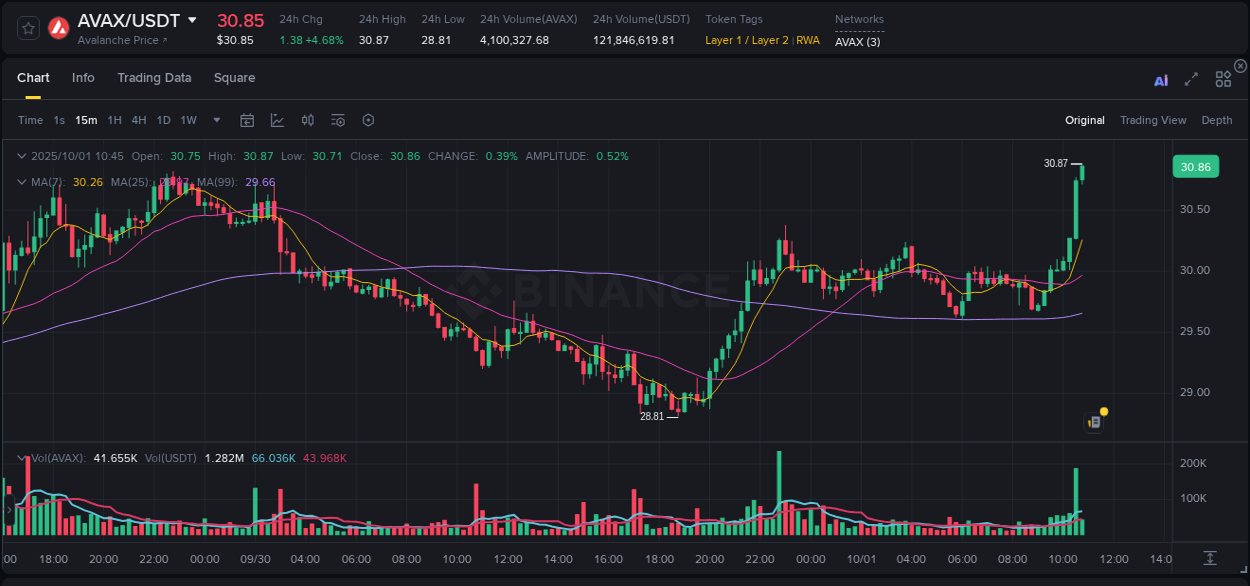Toggle the favorite star for AVAX/USDT
The height and width of the screenshot is (586, 1250).
27,28
